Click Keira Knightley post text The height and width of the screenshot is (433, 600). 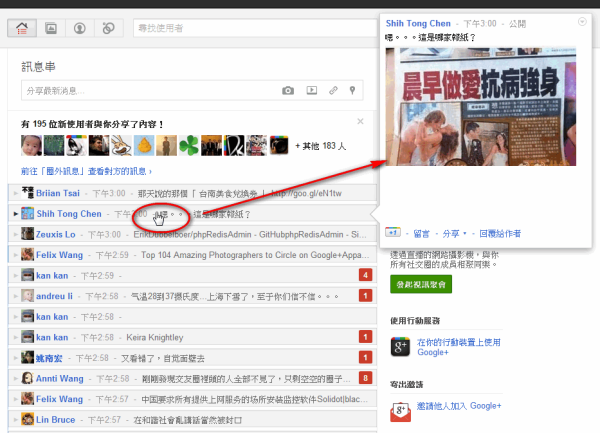click(x=155, y=337)
